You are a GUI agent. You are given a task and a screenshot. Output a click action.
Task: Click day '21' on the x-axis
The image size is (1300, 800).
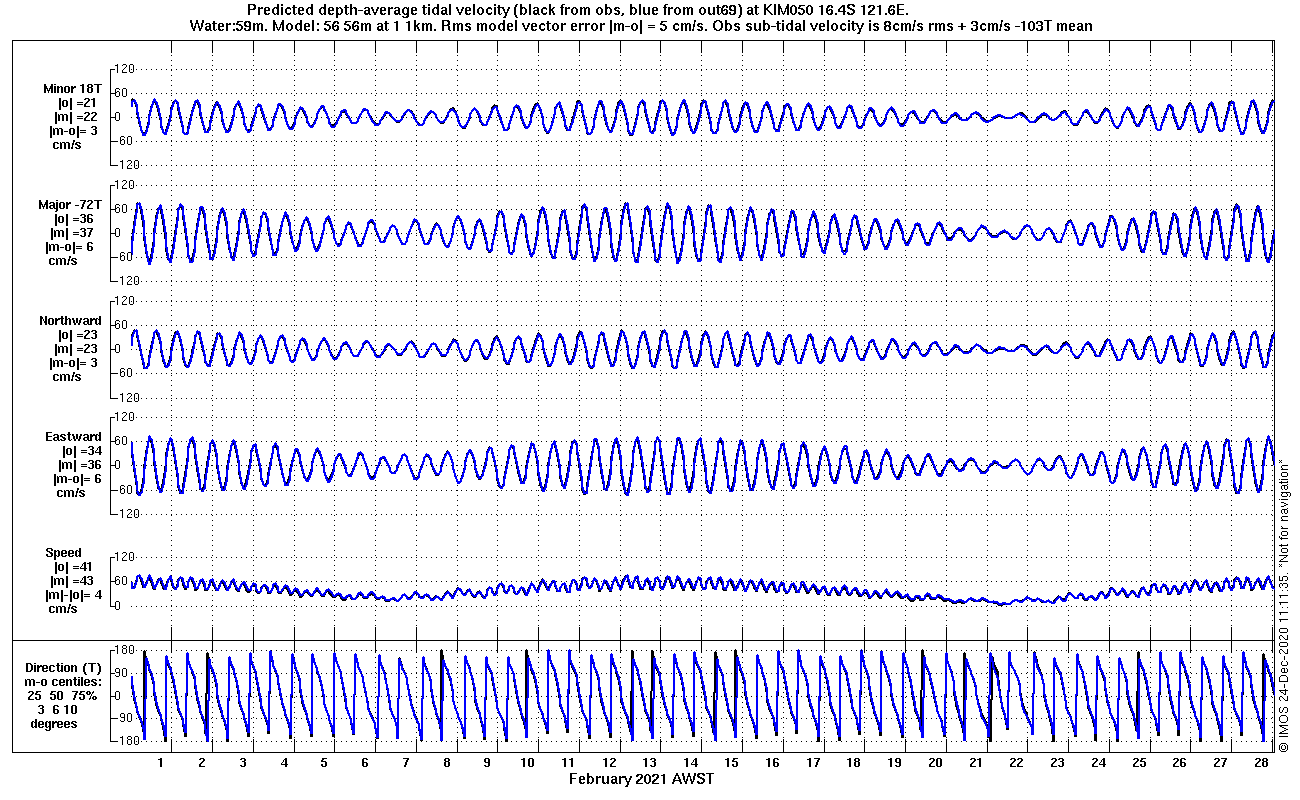pyautogui.click(x=976, y=762)
